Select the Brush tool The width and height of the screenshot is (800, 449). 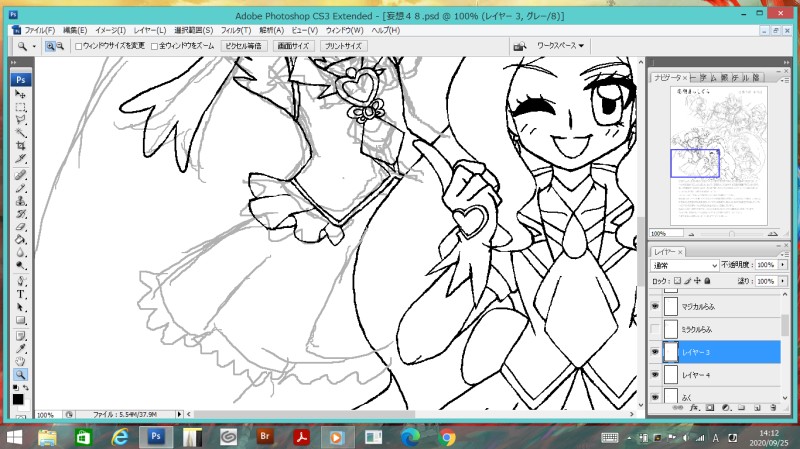tap(20, 188)
